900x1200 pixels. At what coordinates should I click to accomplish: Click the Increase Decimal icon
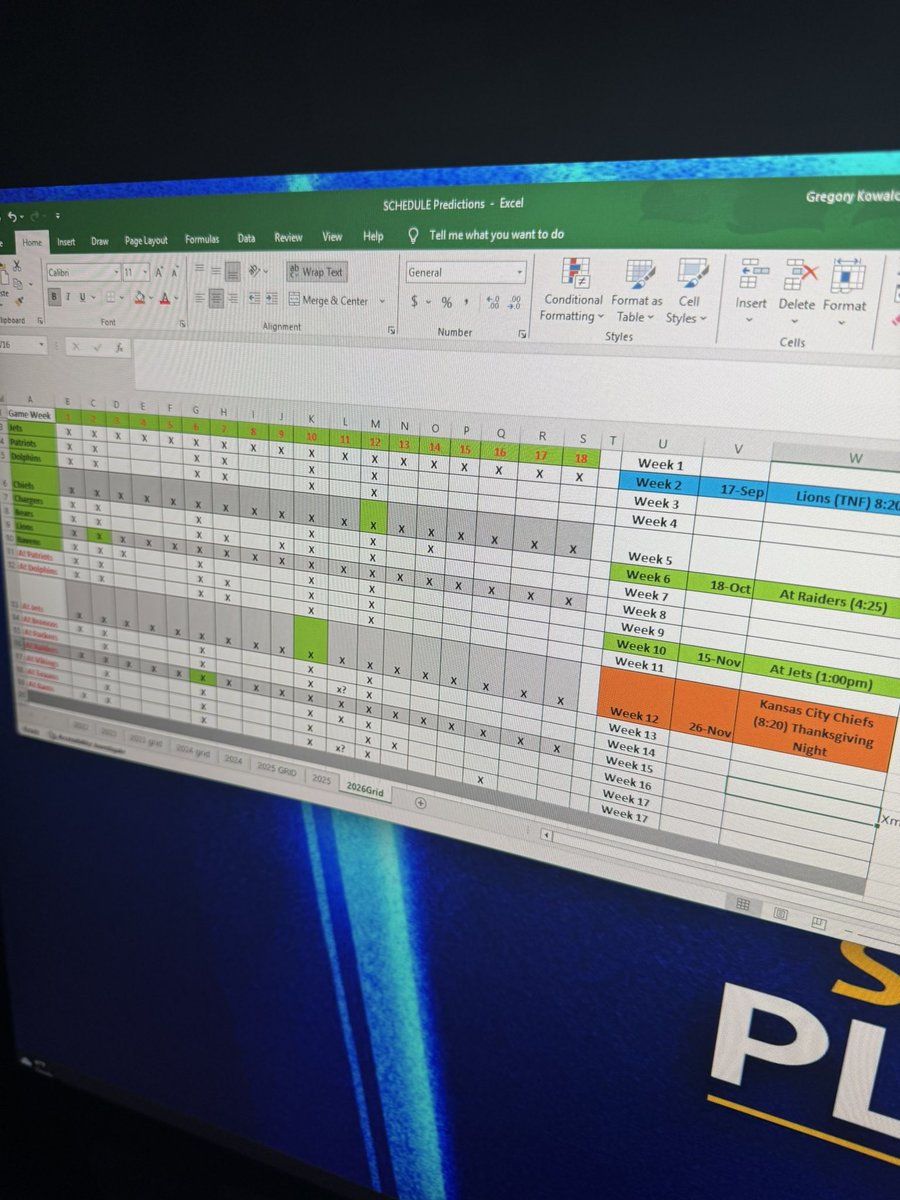pos(493,303)
